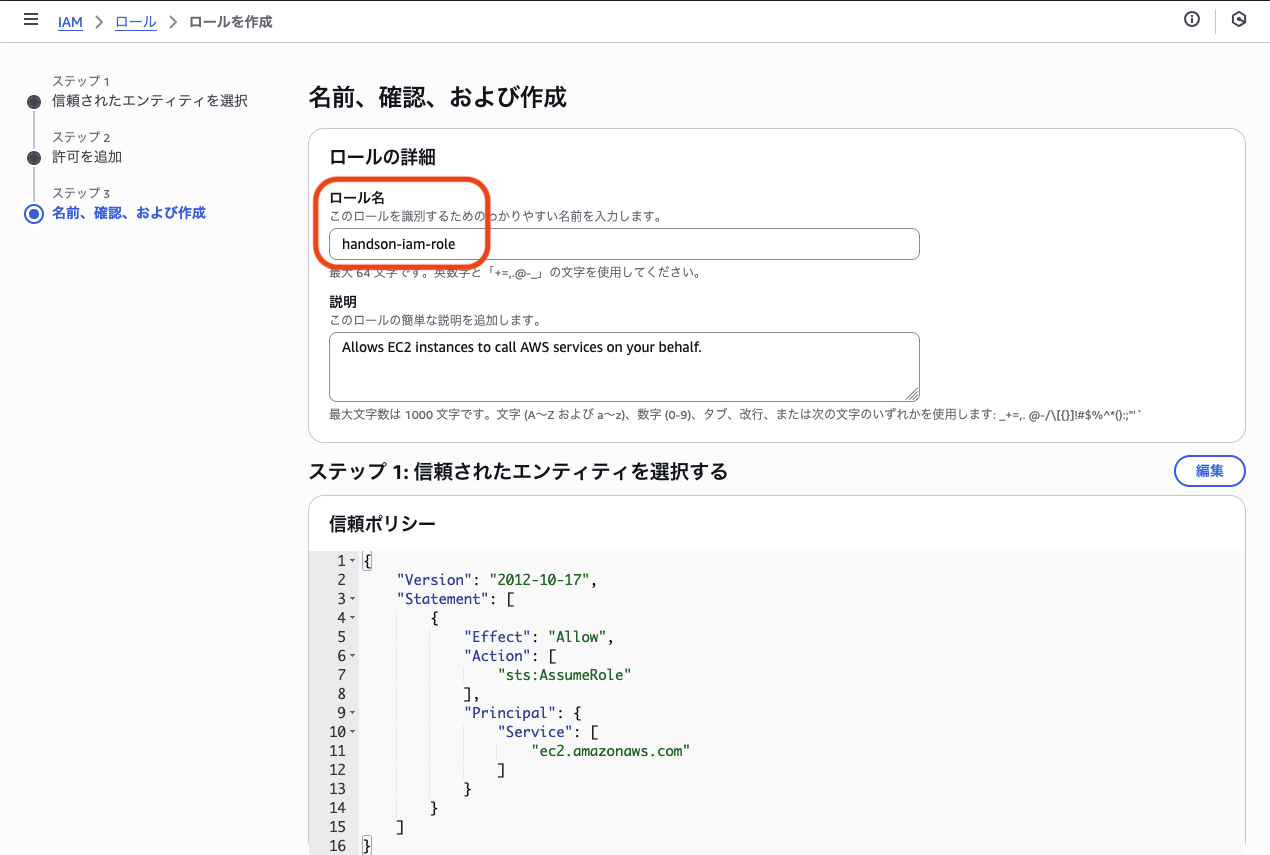The image size is (1270, 855).
Task: Click line number 16 in the code gutter
Action: (x=338, y=846)
